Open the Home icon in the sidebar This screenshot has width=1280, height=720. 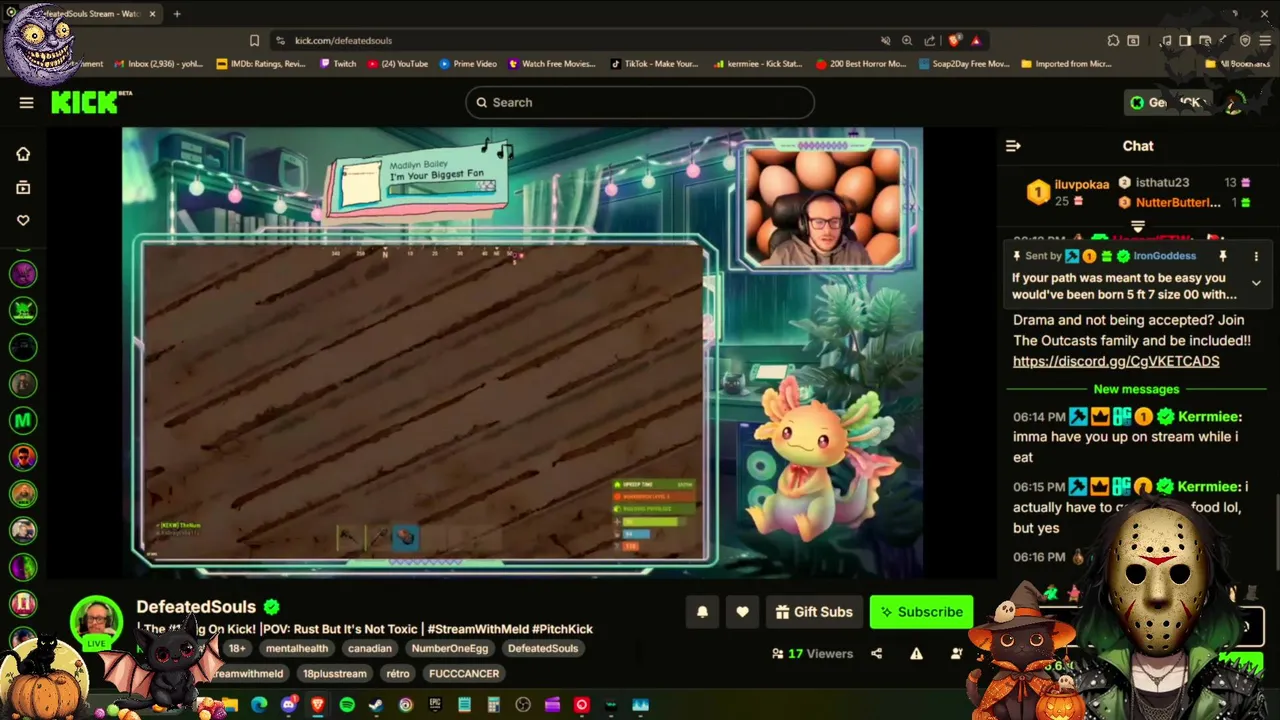[23, 154]
